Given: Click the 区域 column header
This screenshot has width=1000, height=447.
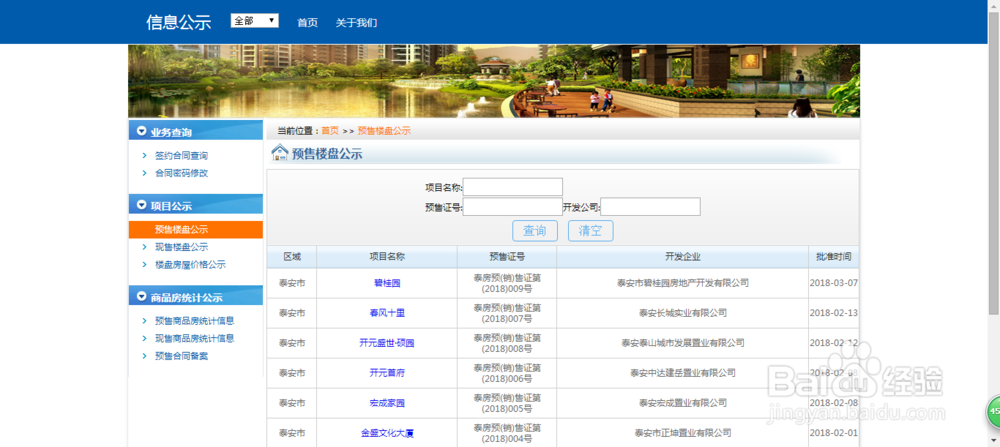Looking at the screenshot, I should (x=292, y=257).
